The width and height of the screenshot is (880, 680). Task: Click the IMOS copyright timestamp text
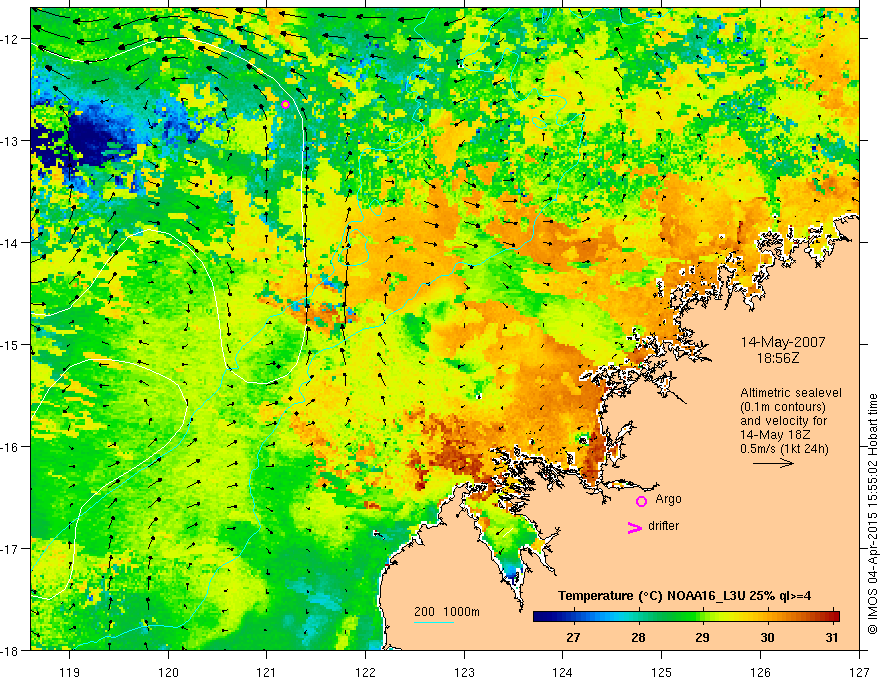[872, 514]
